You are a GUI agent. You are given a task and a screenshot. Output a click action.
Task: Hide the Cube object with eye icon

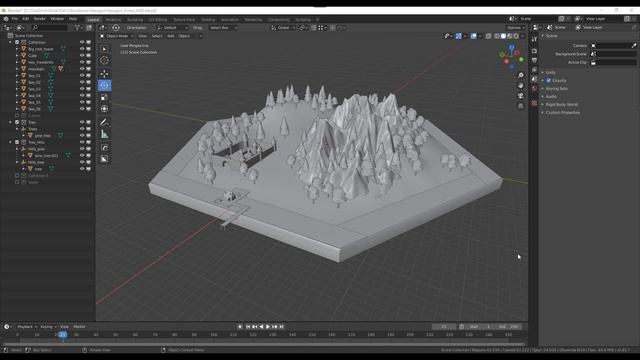(82, 56)
